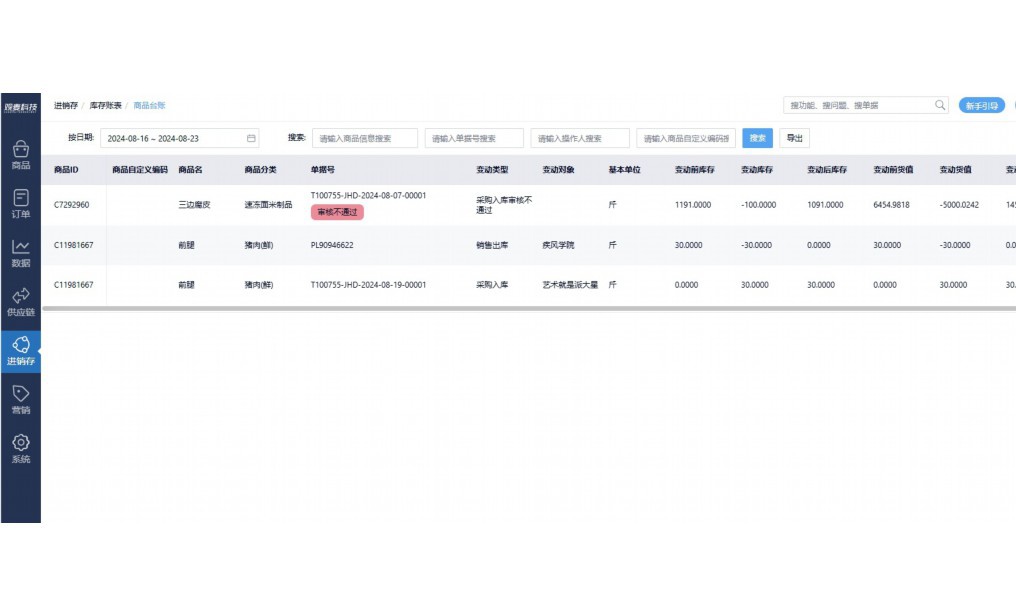Focus the 请输入商品信息搜索 input
Screen dimensions: 1016x616
click(365, 138)
